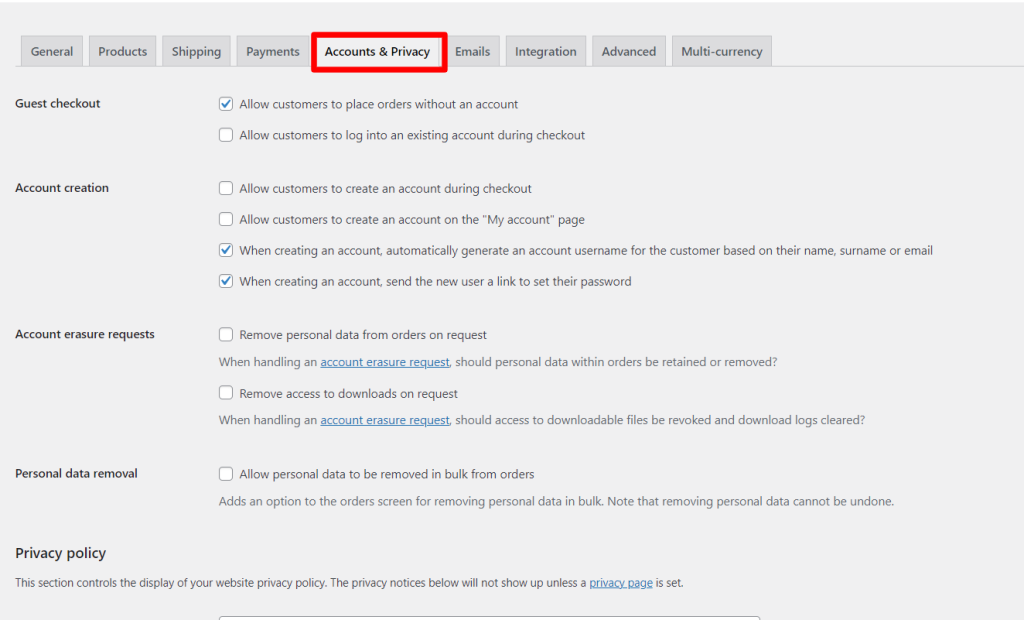Screen dimensions: 1024x620
Task: Go to the Multi-currency tab
Action: point(721,52)
